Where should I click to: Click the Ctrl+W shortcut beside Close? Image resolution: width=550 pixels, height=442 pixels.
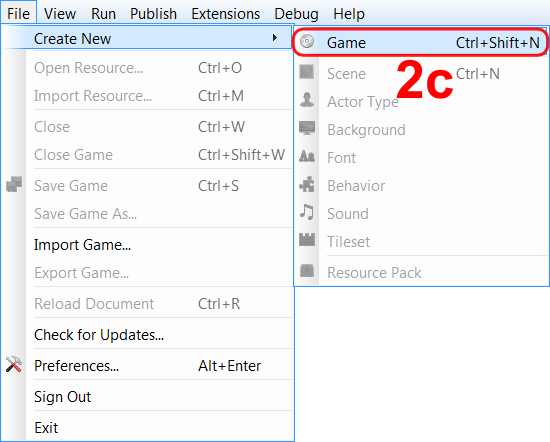click(x=221, y=127)
